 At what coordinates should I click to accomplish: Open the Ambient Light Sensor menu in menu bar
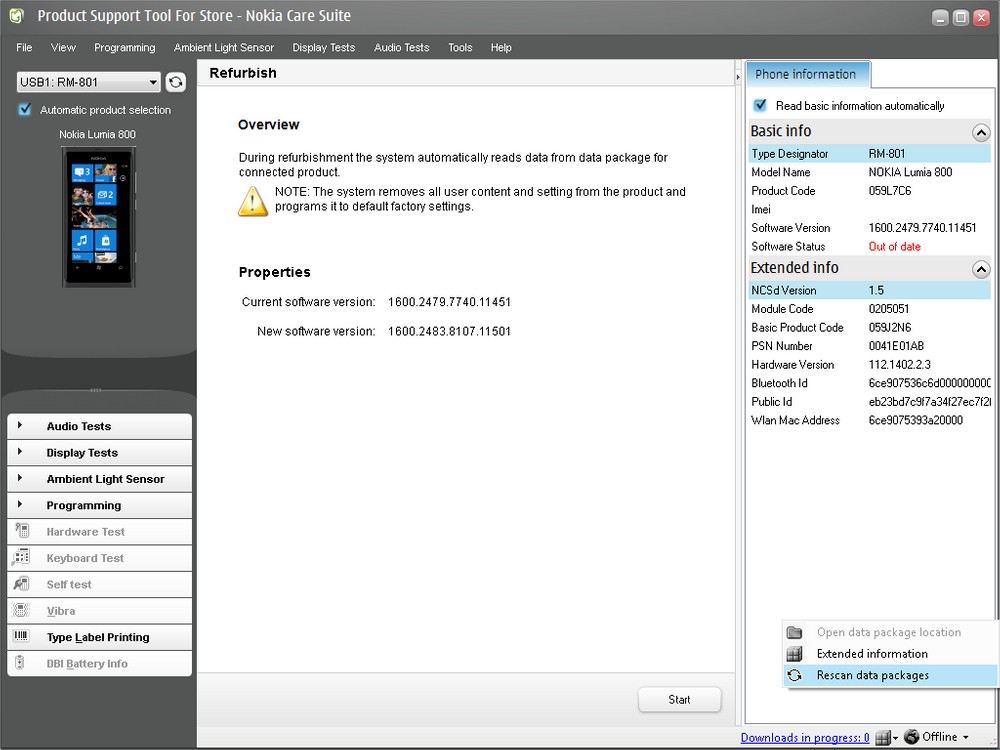coord(224,47)
